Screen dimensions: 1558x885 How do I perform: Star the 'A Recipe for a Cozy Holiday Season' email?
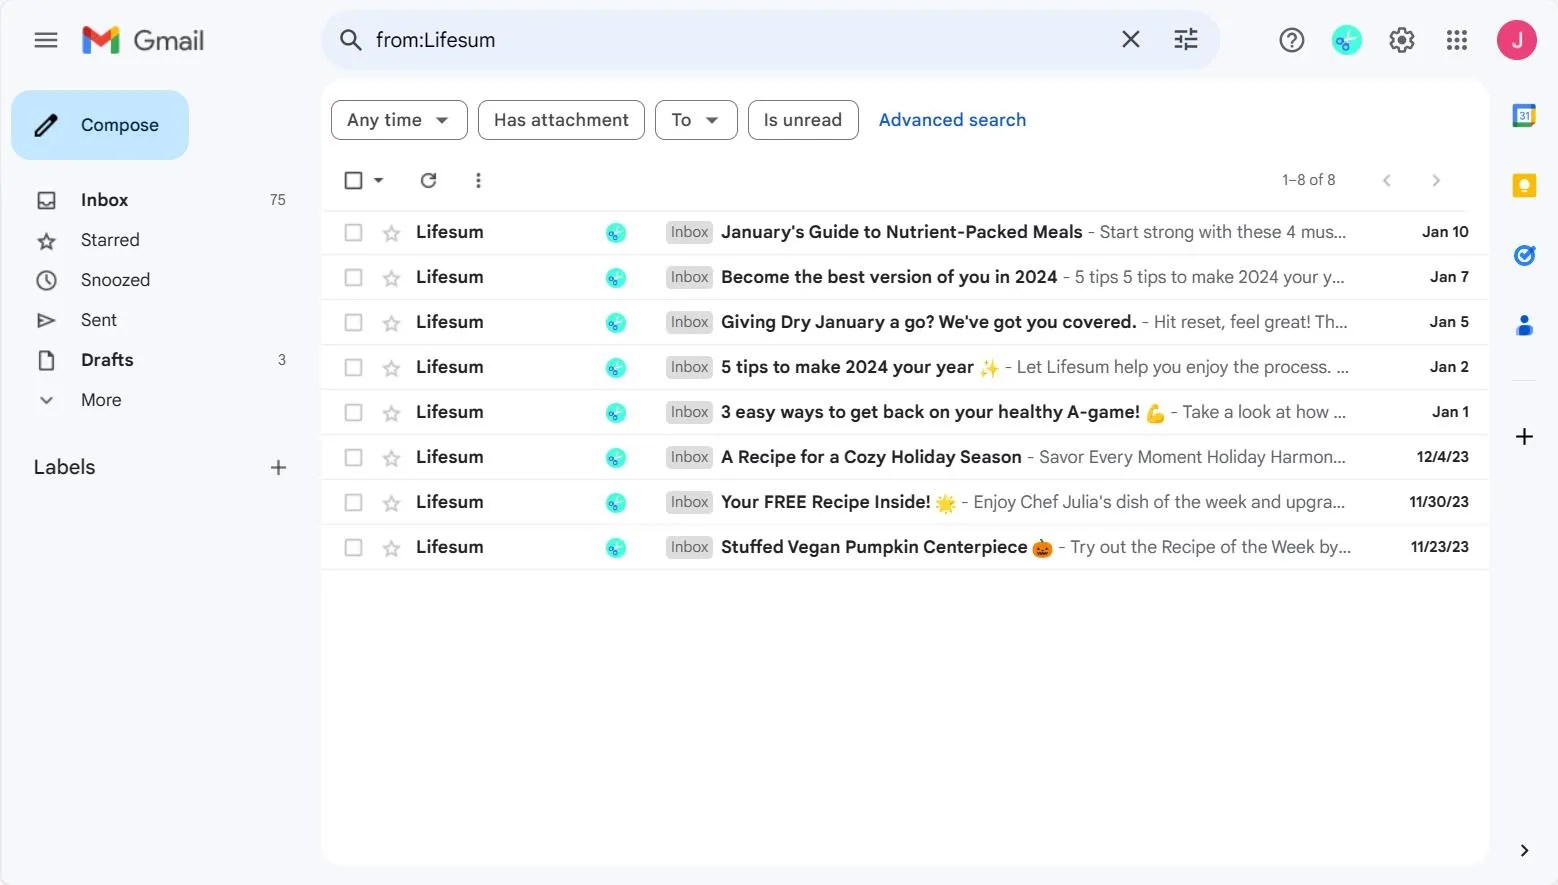(x=390, y=456)
